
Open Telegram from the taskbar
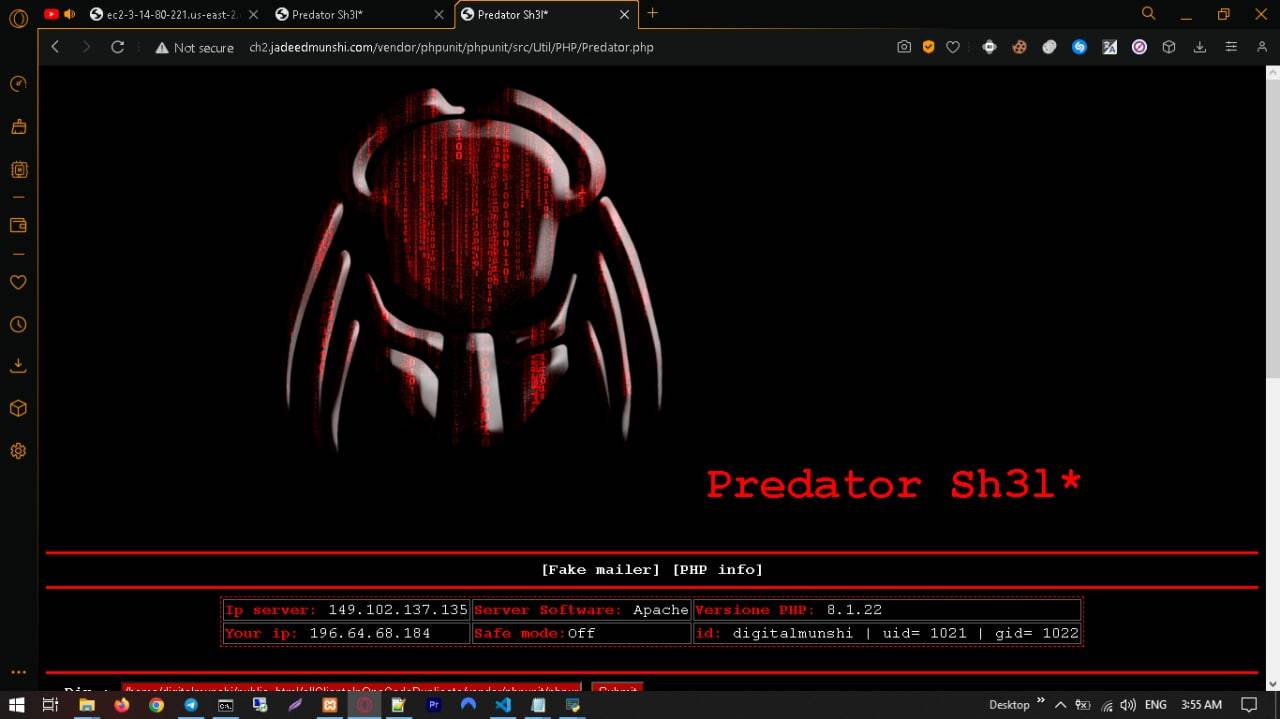[191, 705]
